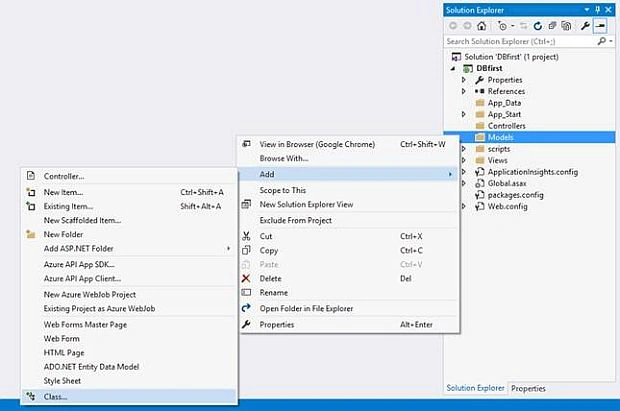Focus the Search Solution Explorer field
620x411 pixels.
(521, 41)
